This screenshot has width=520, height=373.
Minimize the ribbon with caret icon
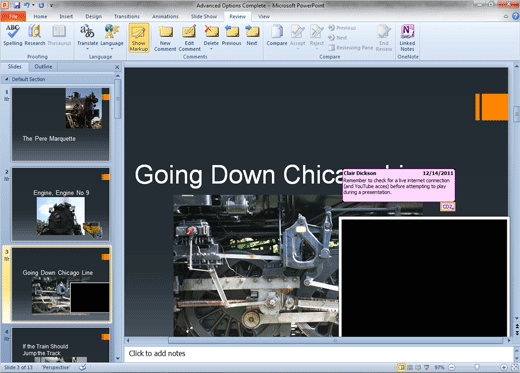tap(506, 16)
